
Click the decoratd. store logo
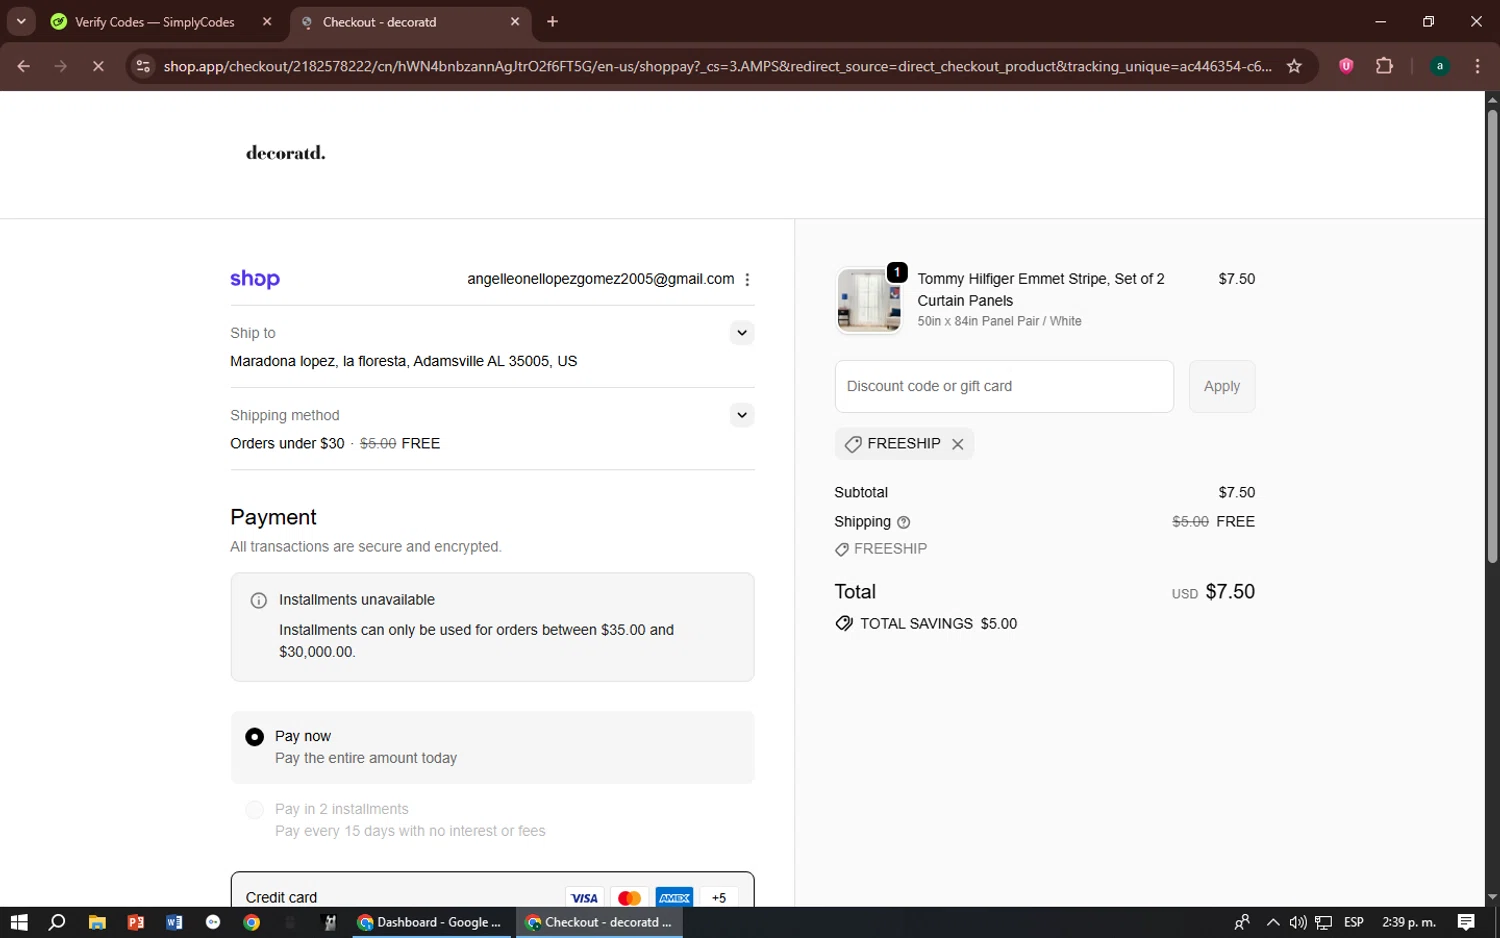click(x=286, y=153)
